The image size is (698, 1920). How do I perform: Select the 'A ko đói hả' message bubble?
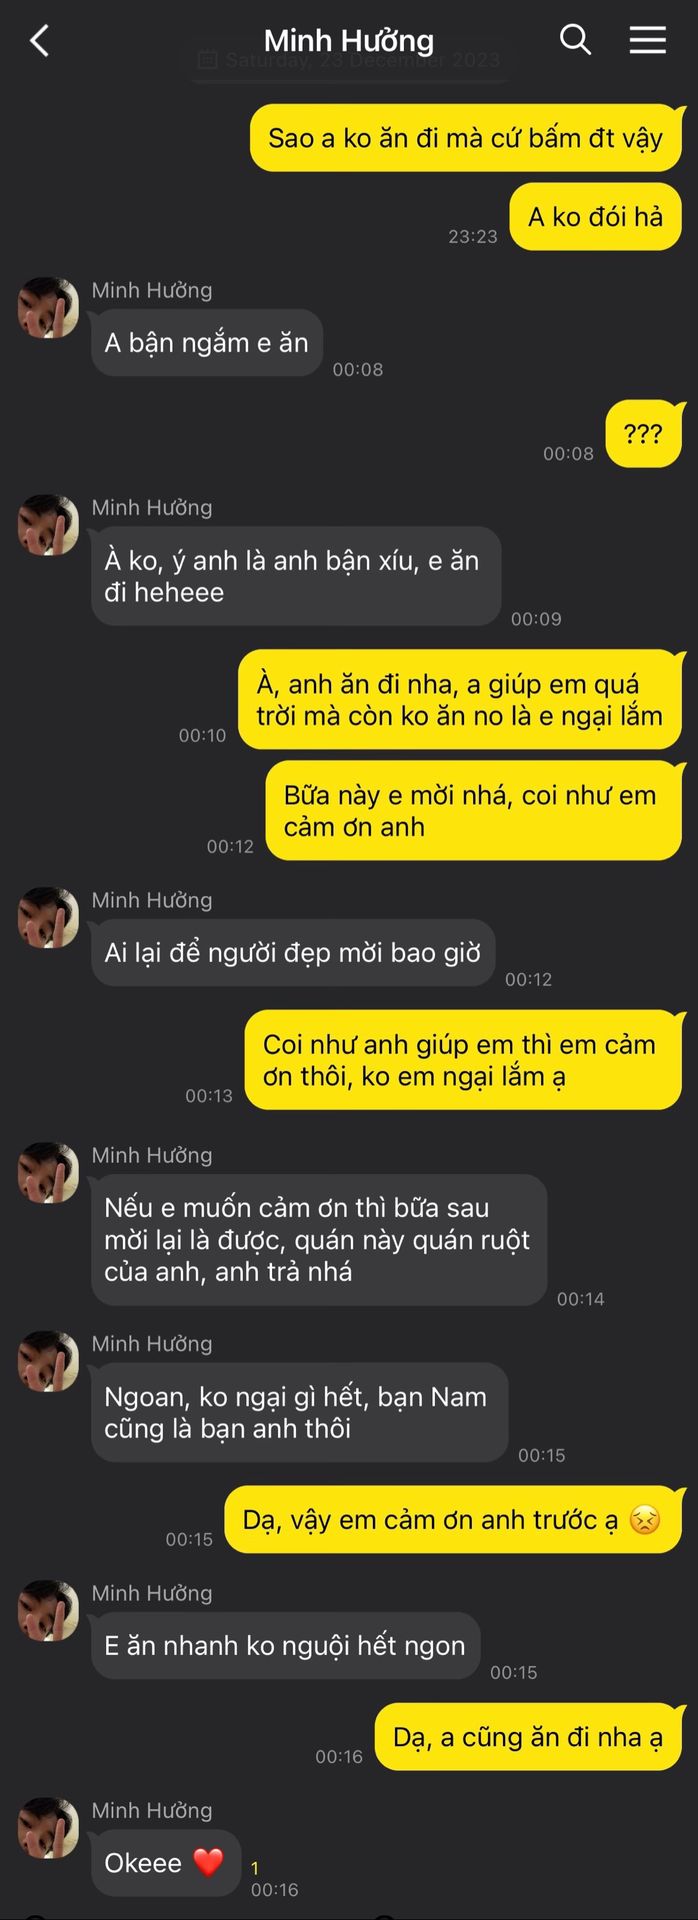click(596, 217)
